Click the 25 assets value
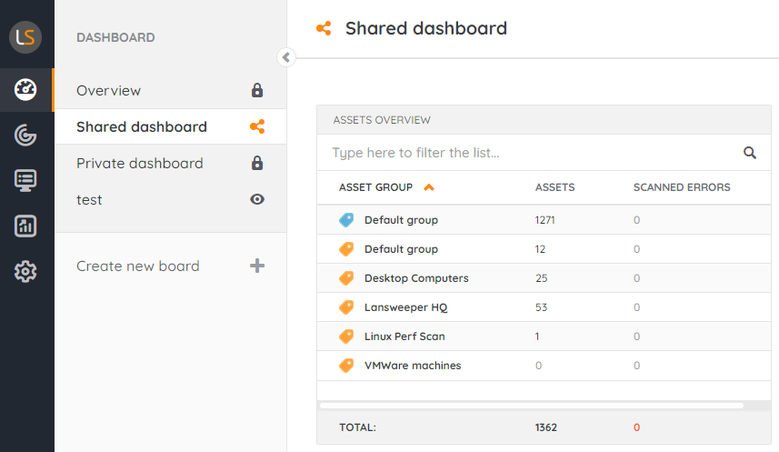The image size is (779, 452). [541, 278]
